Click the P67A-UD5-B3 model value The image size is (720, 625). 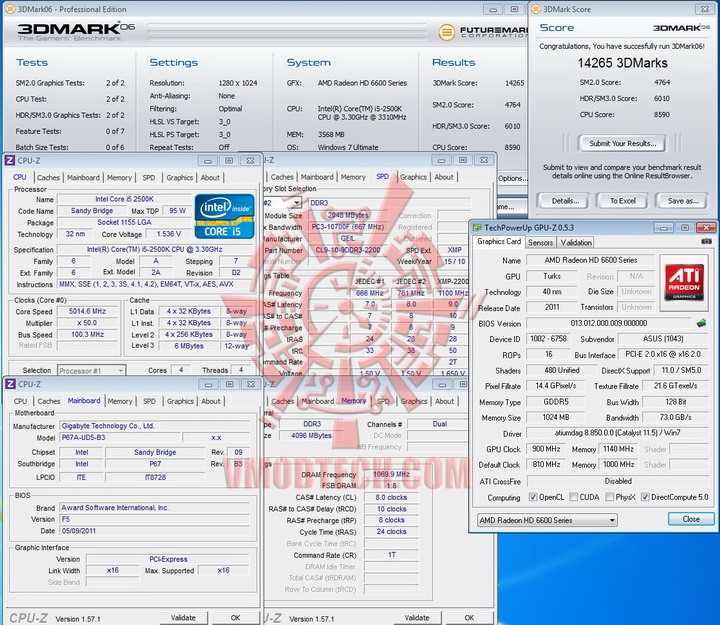pos(83,437)
